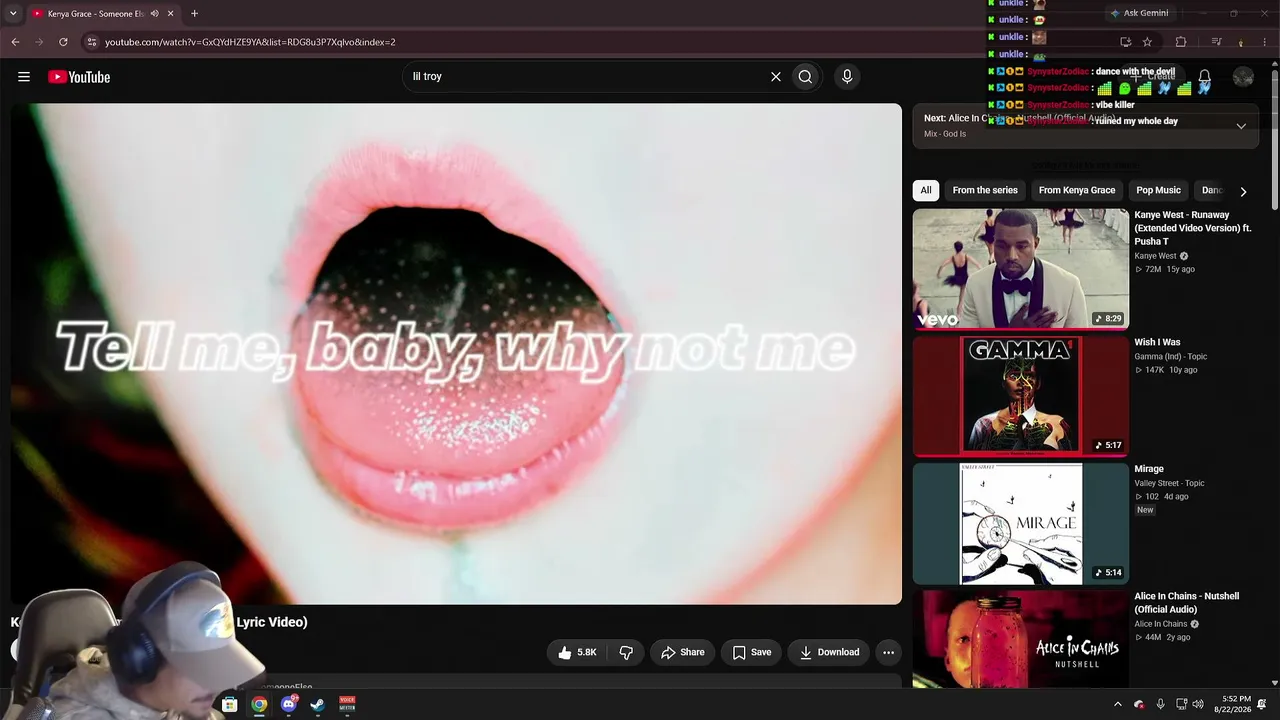
Task: Open the system volume speaker icon
Action: coord(1198,704)
